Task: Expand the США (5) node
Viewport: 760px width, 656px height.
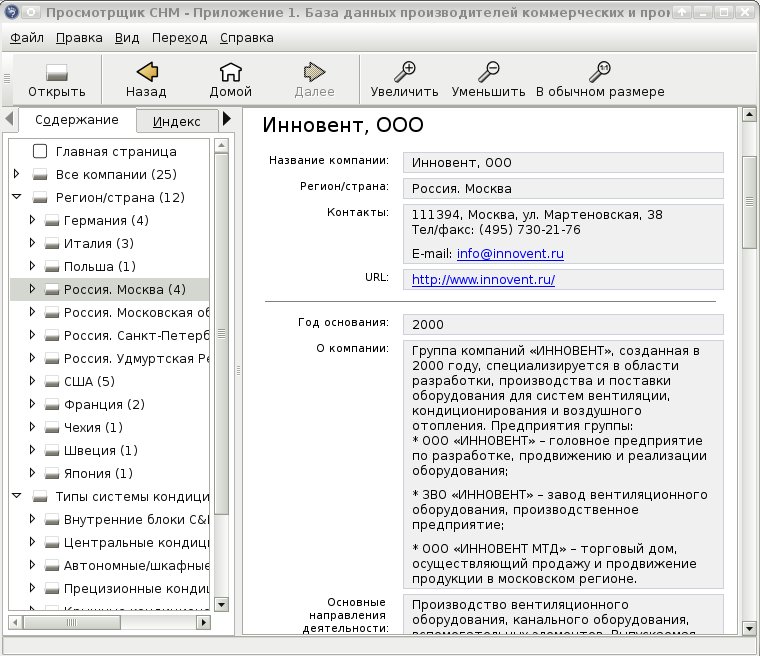Action: tap(32, 381)
